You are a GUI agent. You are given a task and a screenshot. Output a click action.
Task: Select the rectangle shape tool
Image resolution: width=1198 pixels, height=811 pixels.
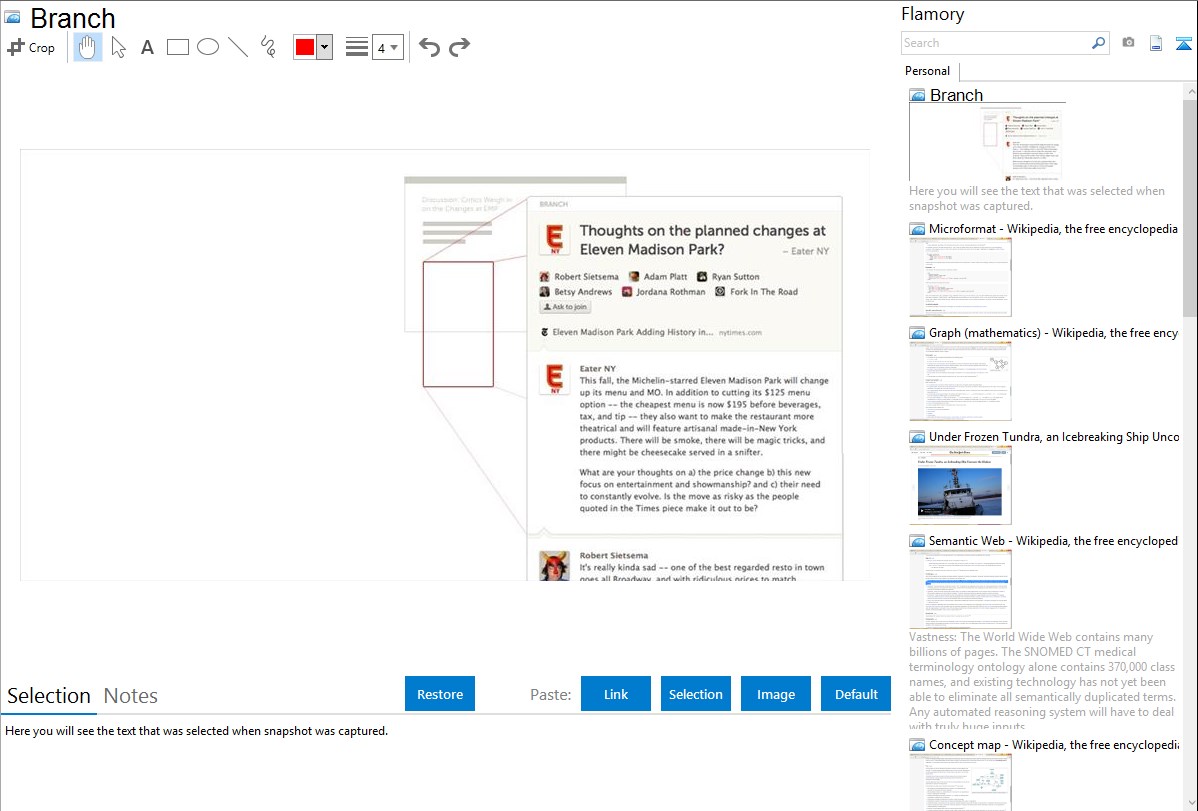[177, 47]
